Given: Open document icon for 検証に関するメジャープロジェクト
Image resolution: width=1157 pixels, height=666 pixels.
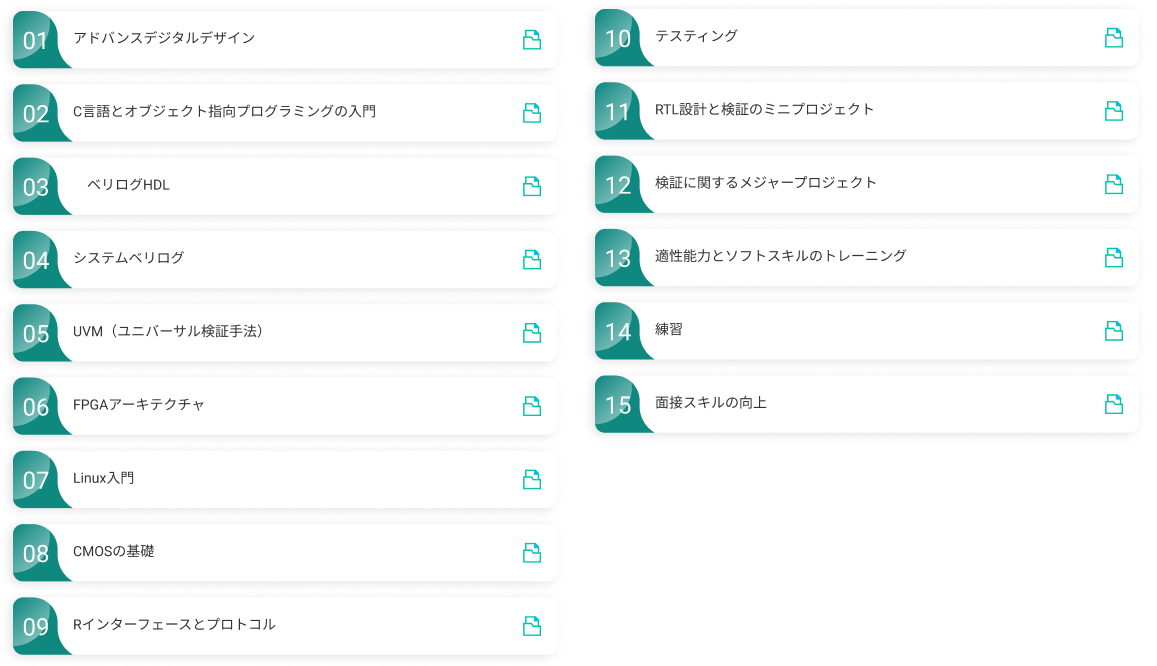Looking at the screenshot, I should coord(1114,184).
